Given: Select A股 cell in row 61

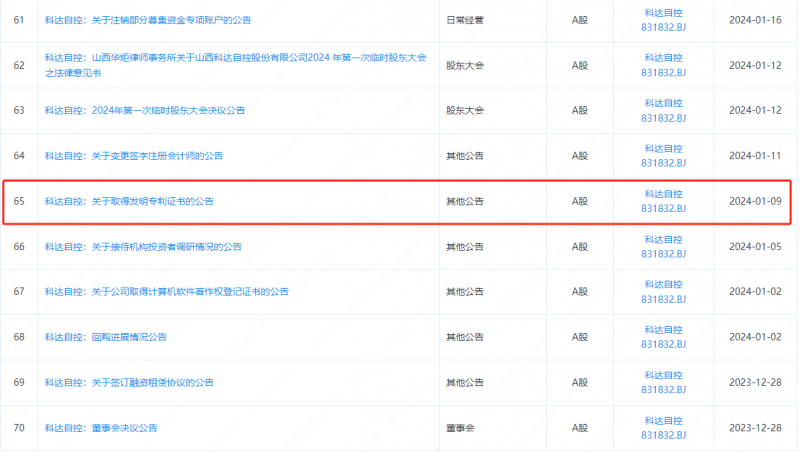Looking at the screenshot, I should pos(580,20).
